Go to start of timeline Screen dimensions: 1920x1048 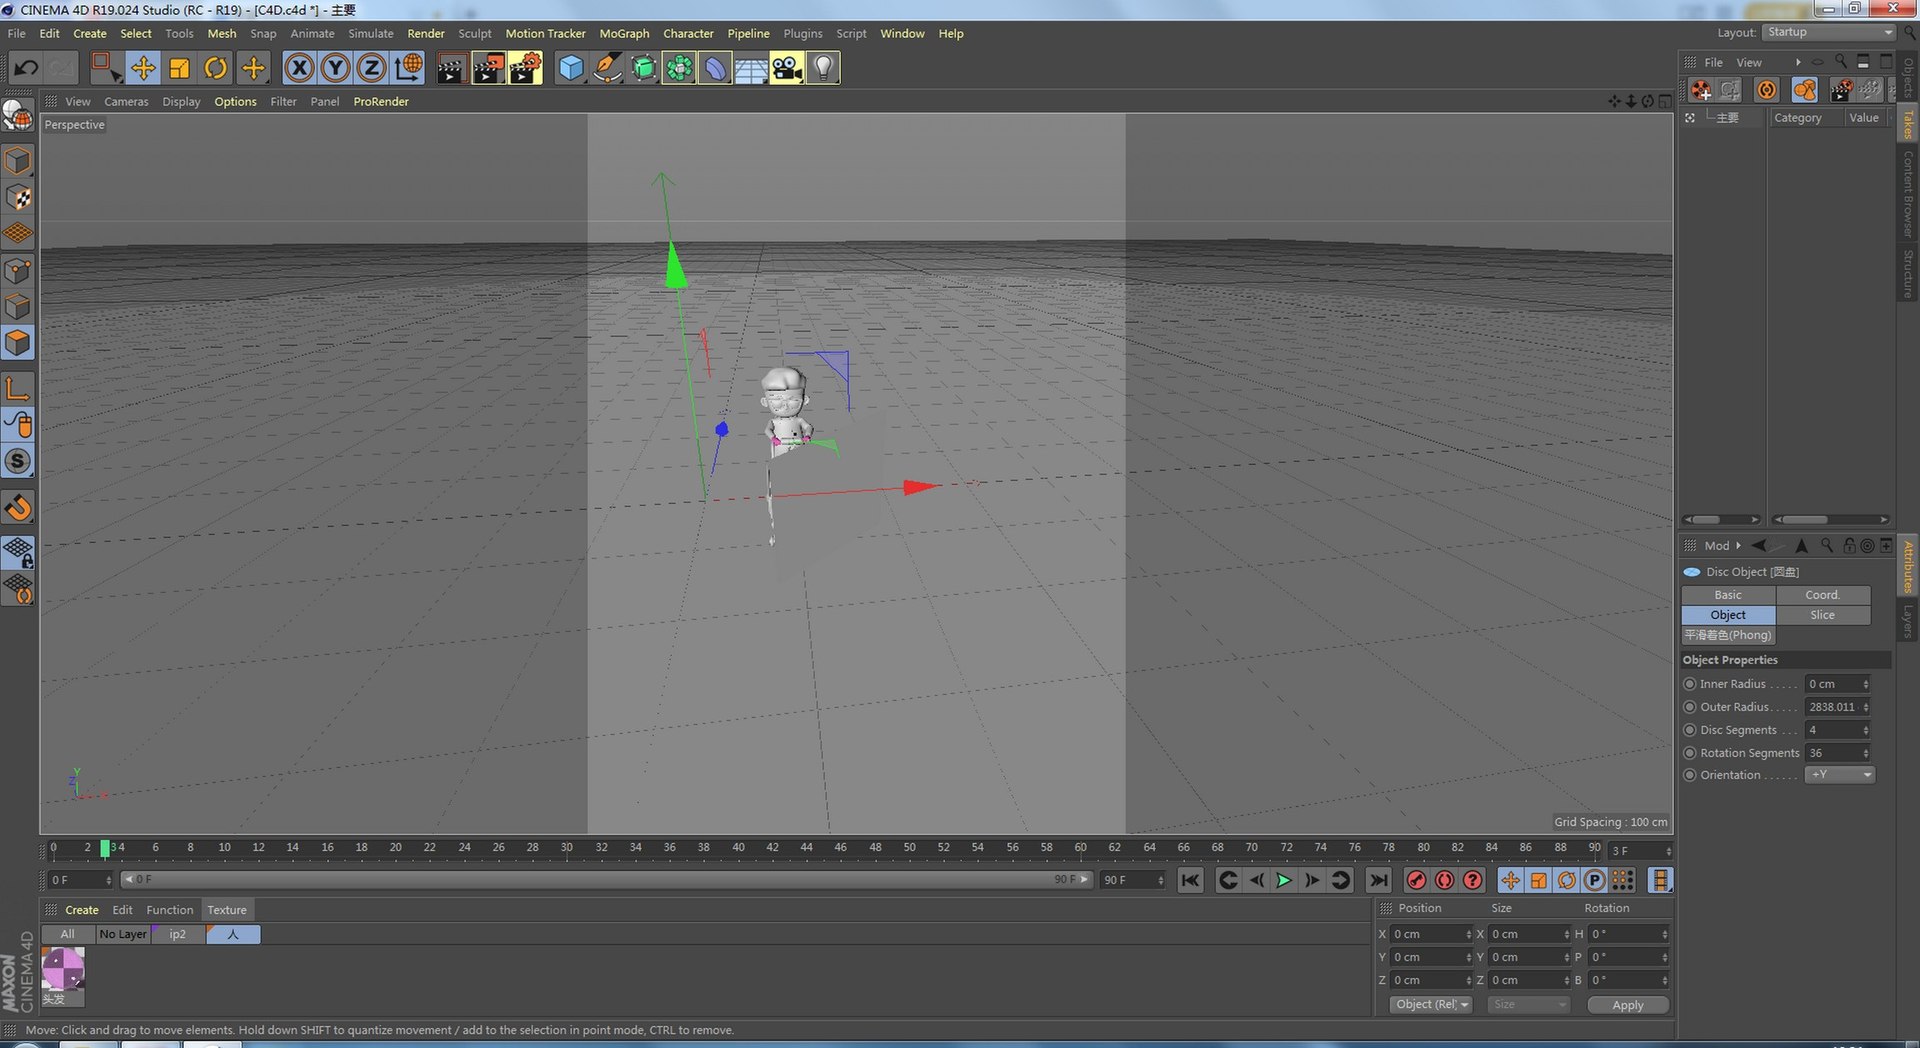point(1190,880)
